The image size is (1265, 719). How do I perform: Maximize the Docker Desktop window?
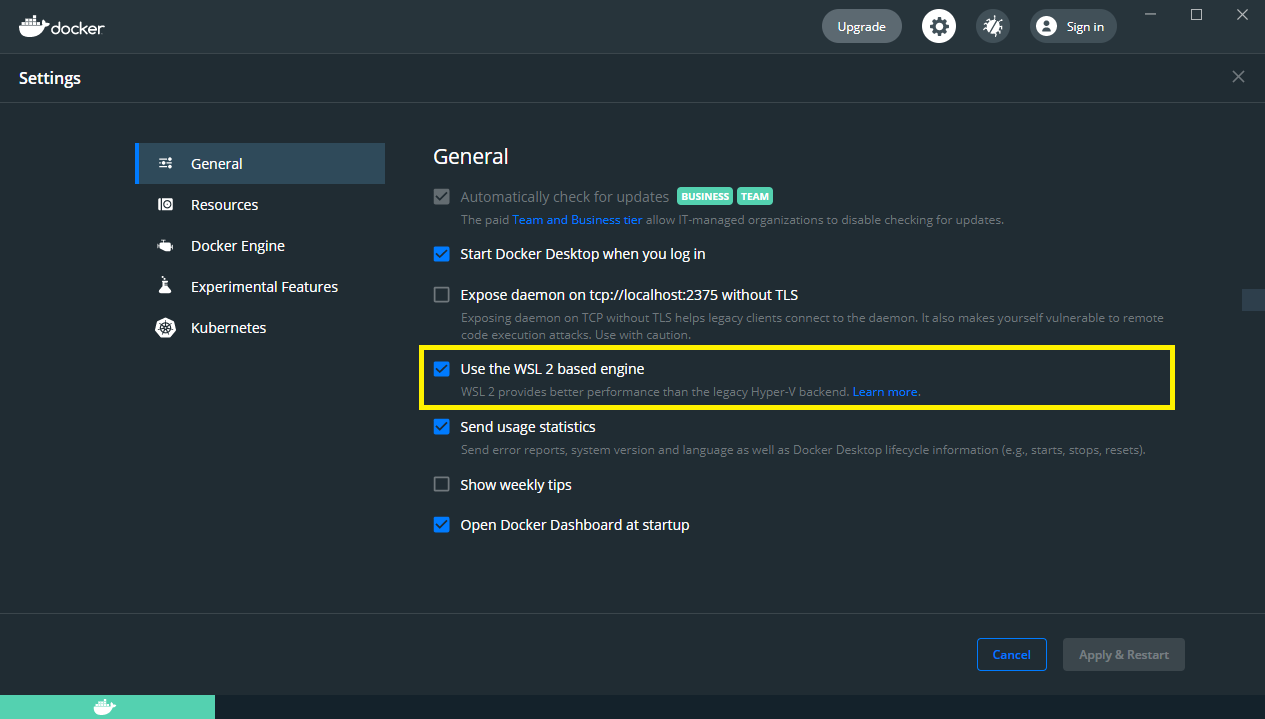(1196, 14)
